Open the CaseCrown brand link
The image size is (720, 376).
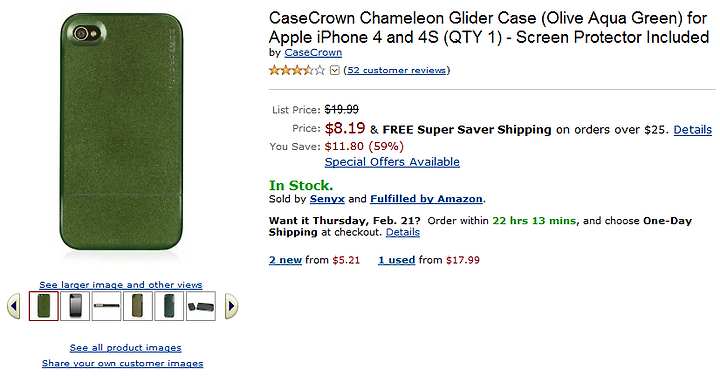[x=313, y=53]
